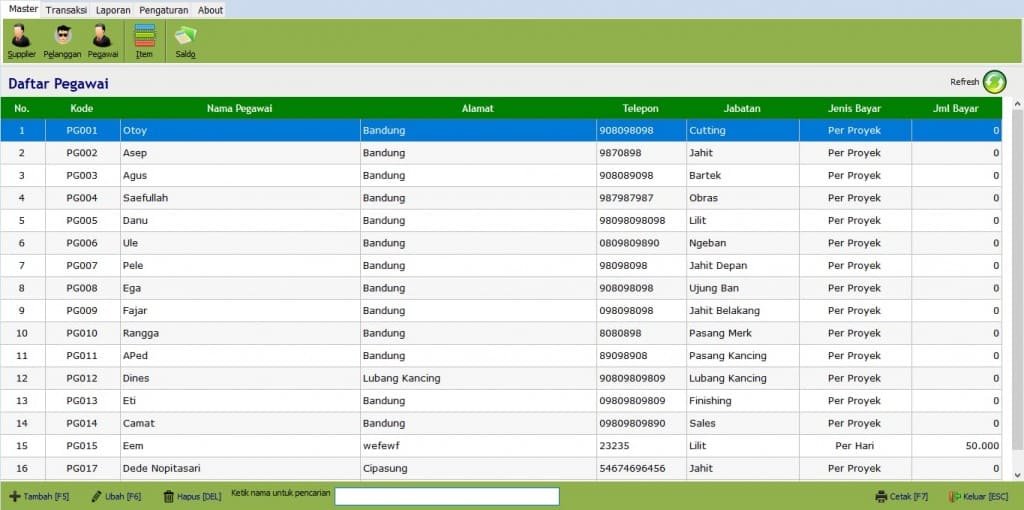Select the employee name Saefullah
Screen dimensions: 1024x510
[x=145, y=198]
